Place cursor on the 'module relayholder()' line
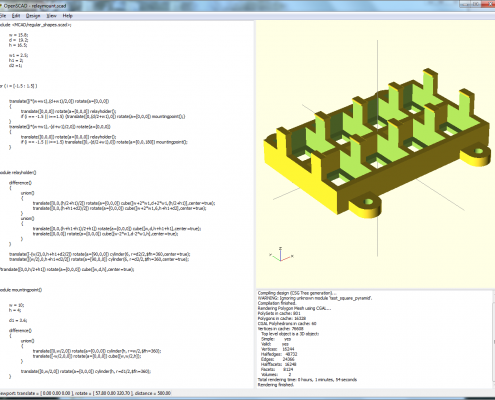The image size is (495, 400). (x=18, y=172)
